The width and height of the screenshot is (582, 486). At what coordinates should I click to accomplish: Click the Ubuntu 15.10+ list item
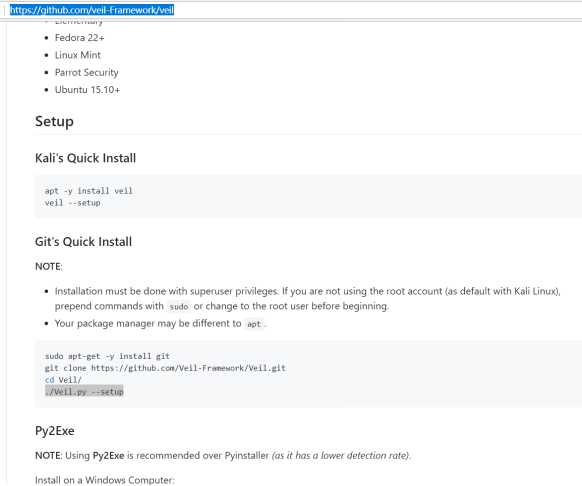87,90
